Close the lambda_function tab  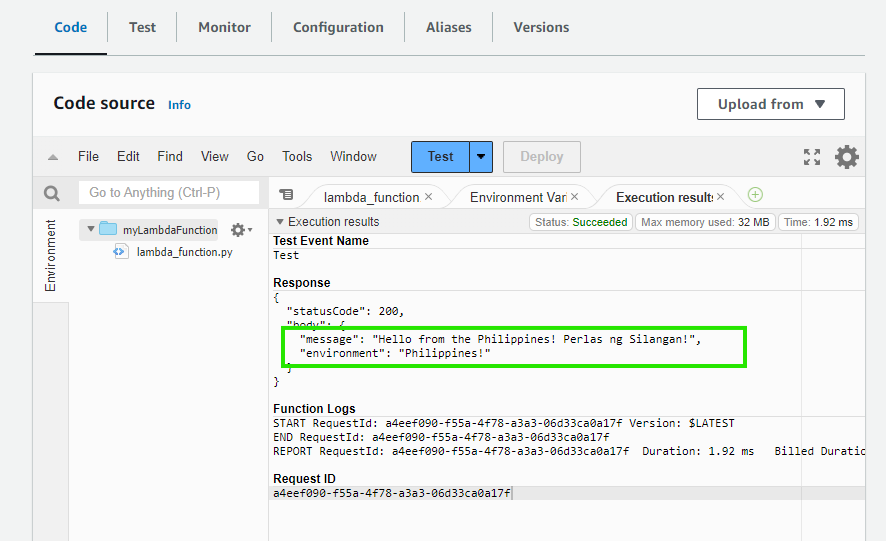428,197
